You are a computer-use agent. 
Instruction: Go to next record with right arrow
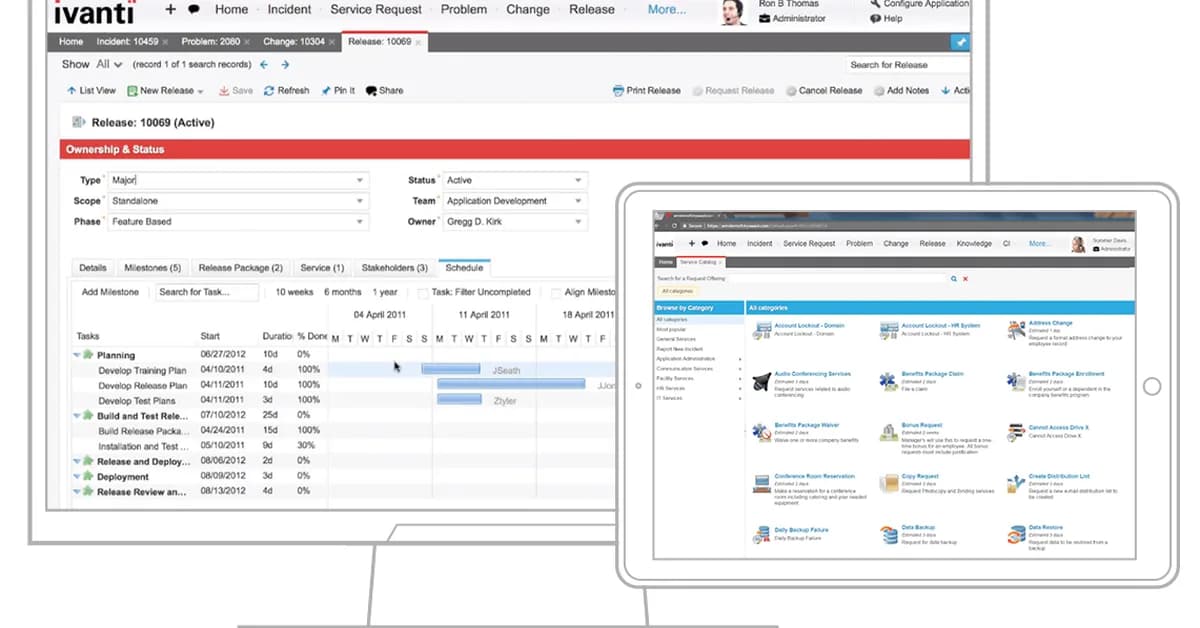coord(285,64)
